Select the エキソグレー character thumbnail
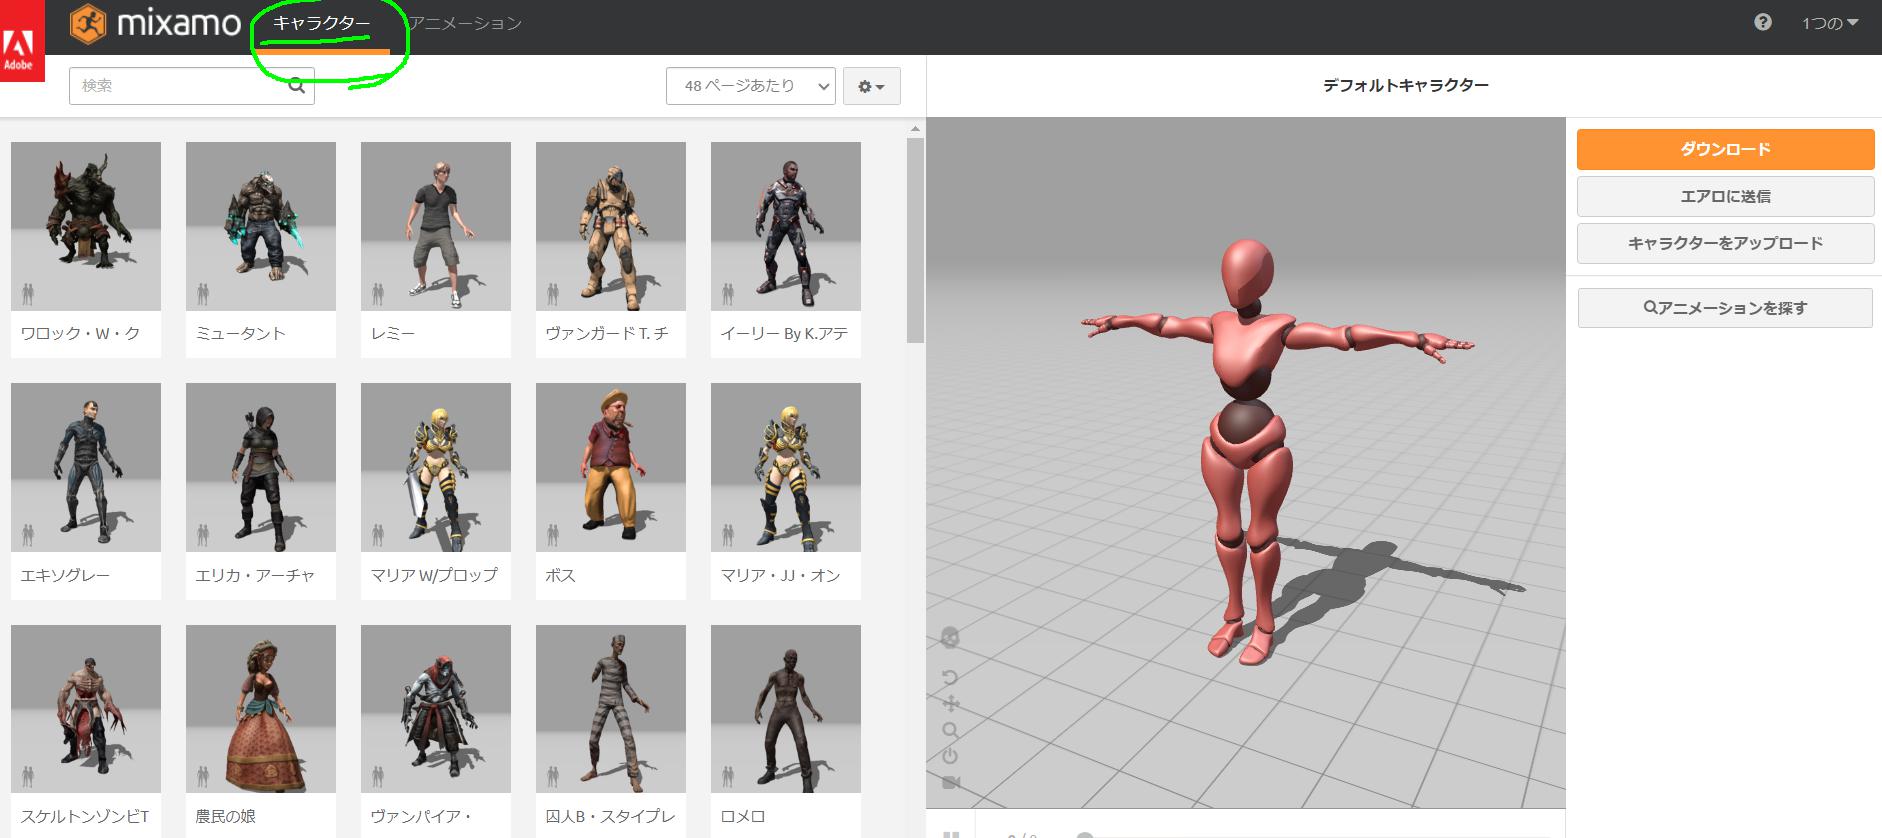Viewport: 1882px width, 838px height. (x=86, y=467)
